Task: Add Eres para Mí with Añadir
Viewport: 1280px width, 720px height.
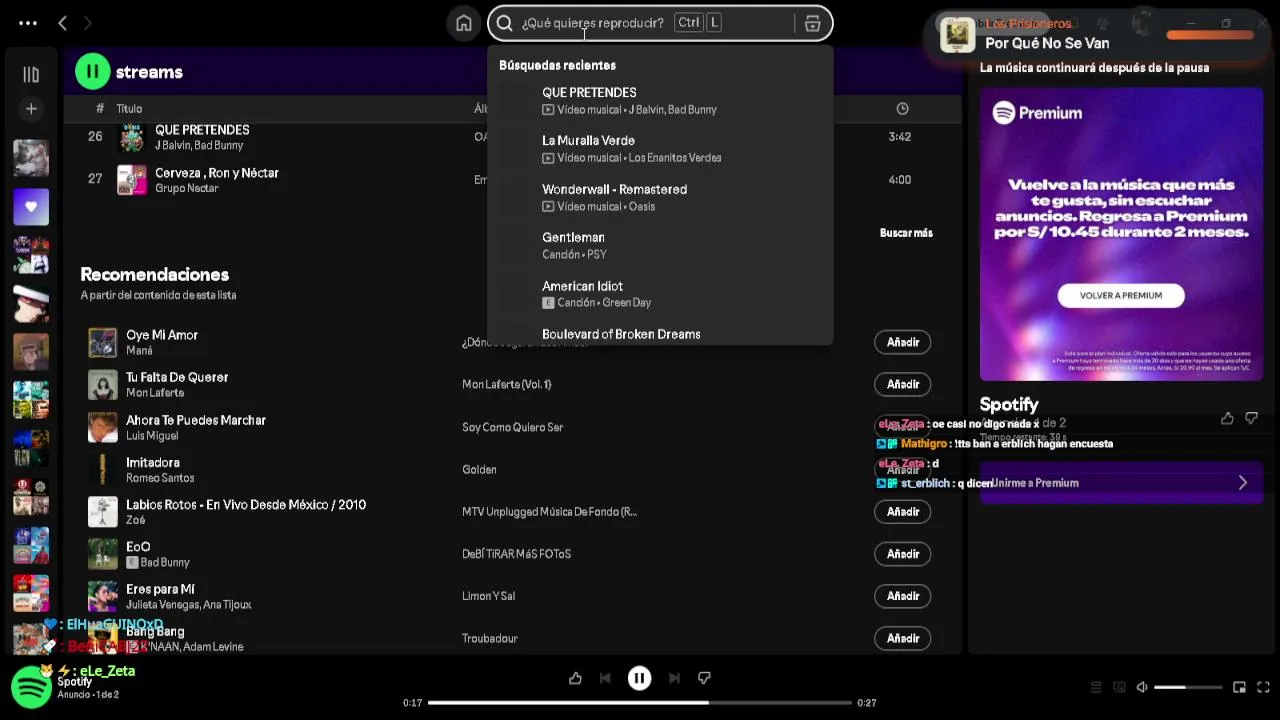Action: click(x=903, y=596)
